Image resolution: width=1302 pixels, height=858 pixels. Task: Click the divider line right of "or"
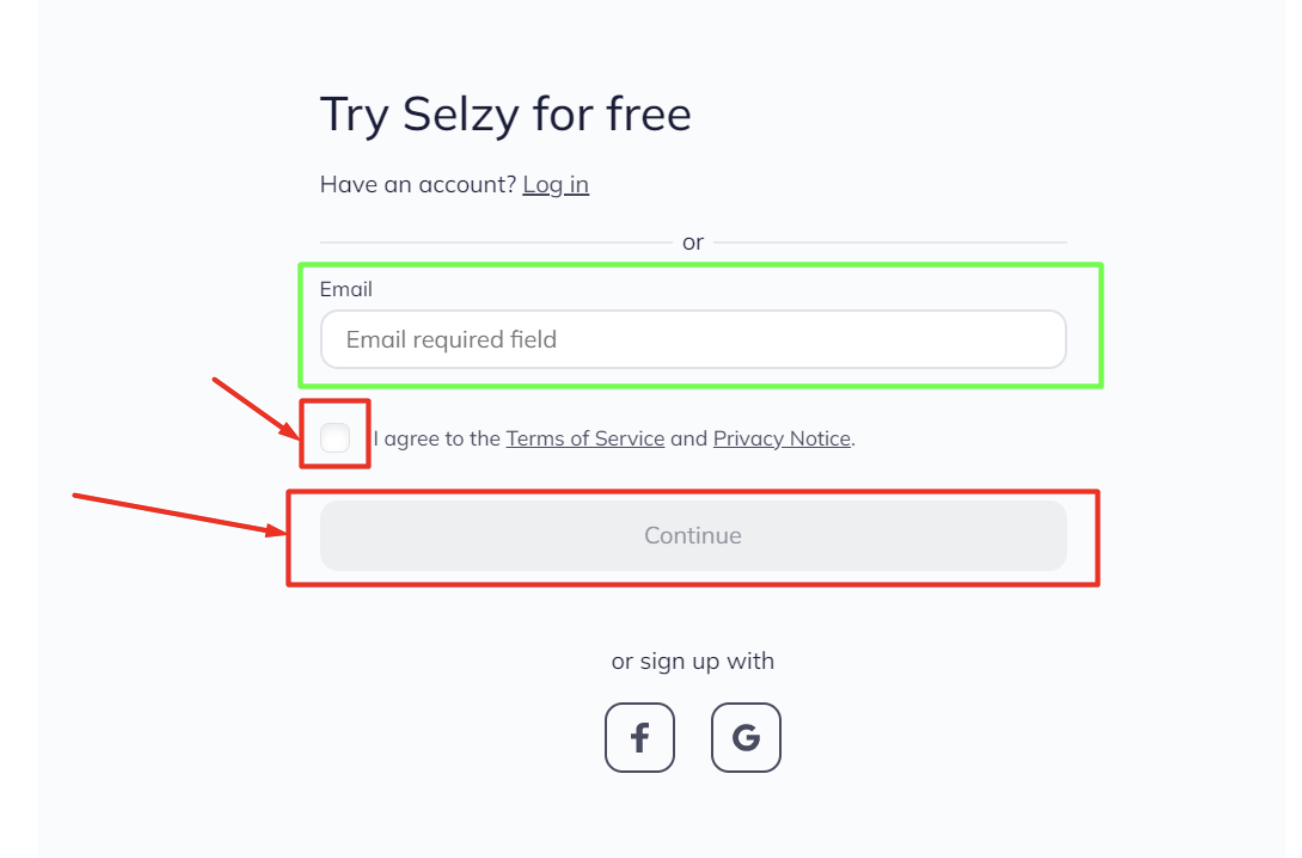point(890,242)
